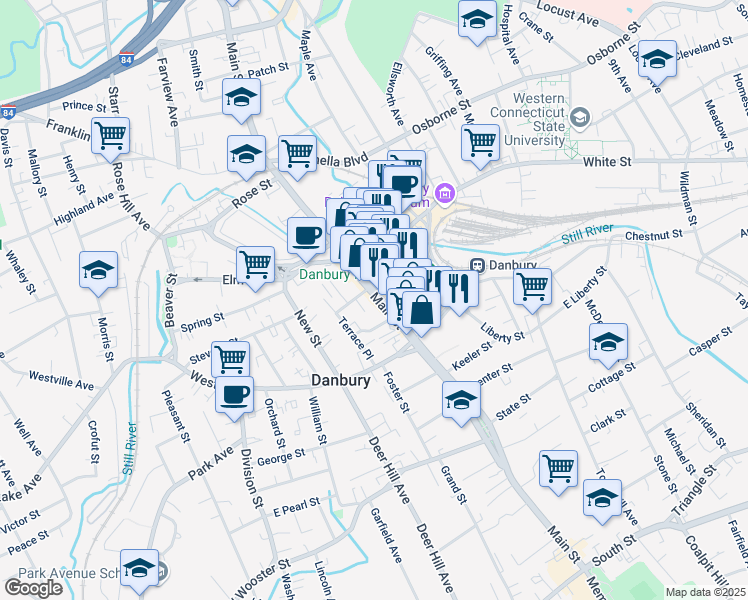Screen dimensions: 748x600
Task: Select the Chestnut St label
Action: pos(654,235)
